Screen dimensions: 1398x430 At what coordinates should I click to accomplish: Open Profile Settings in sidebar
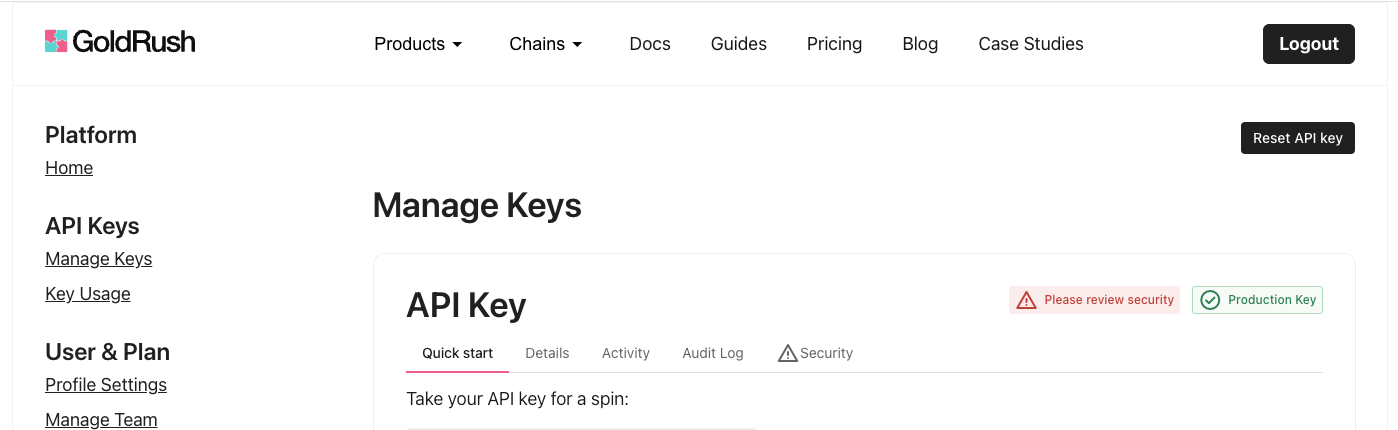106,385
